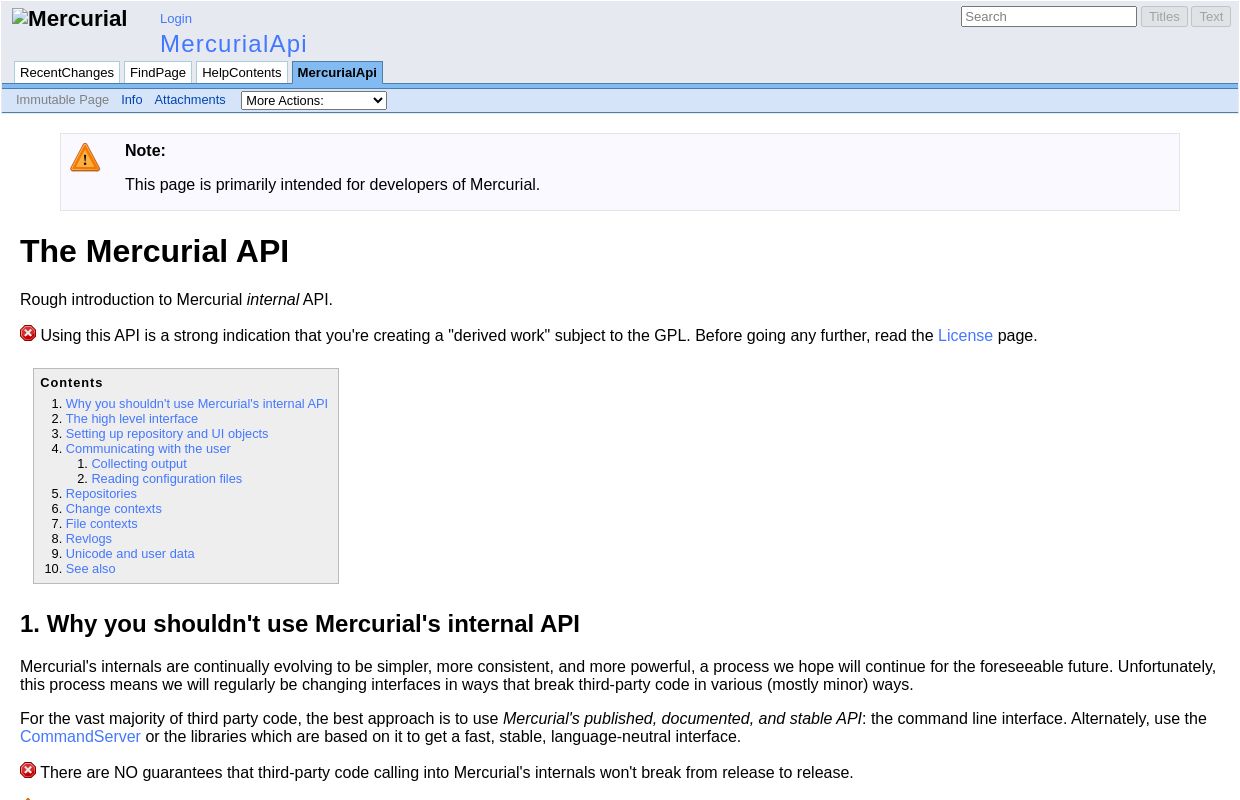Open the FindPage tab
1240x800 pixels.
158,72
